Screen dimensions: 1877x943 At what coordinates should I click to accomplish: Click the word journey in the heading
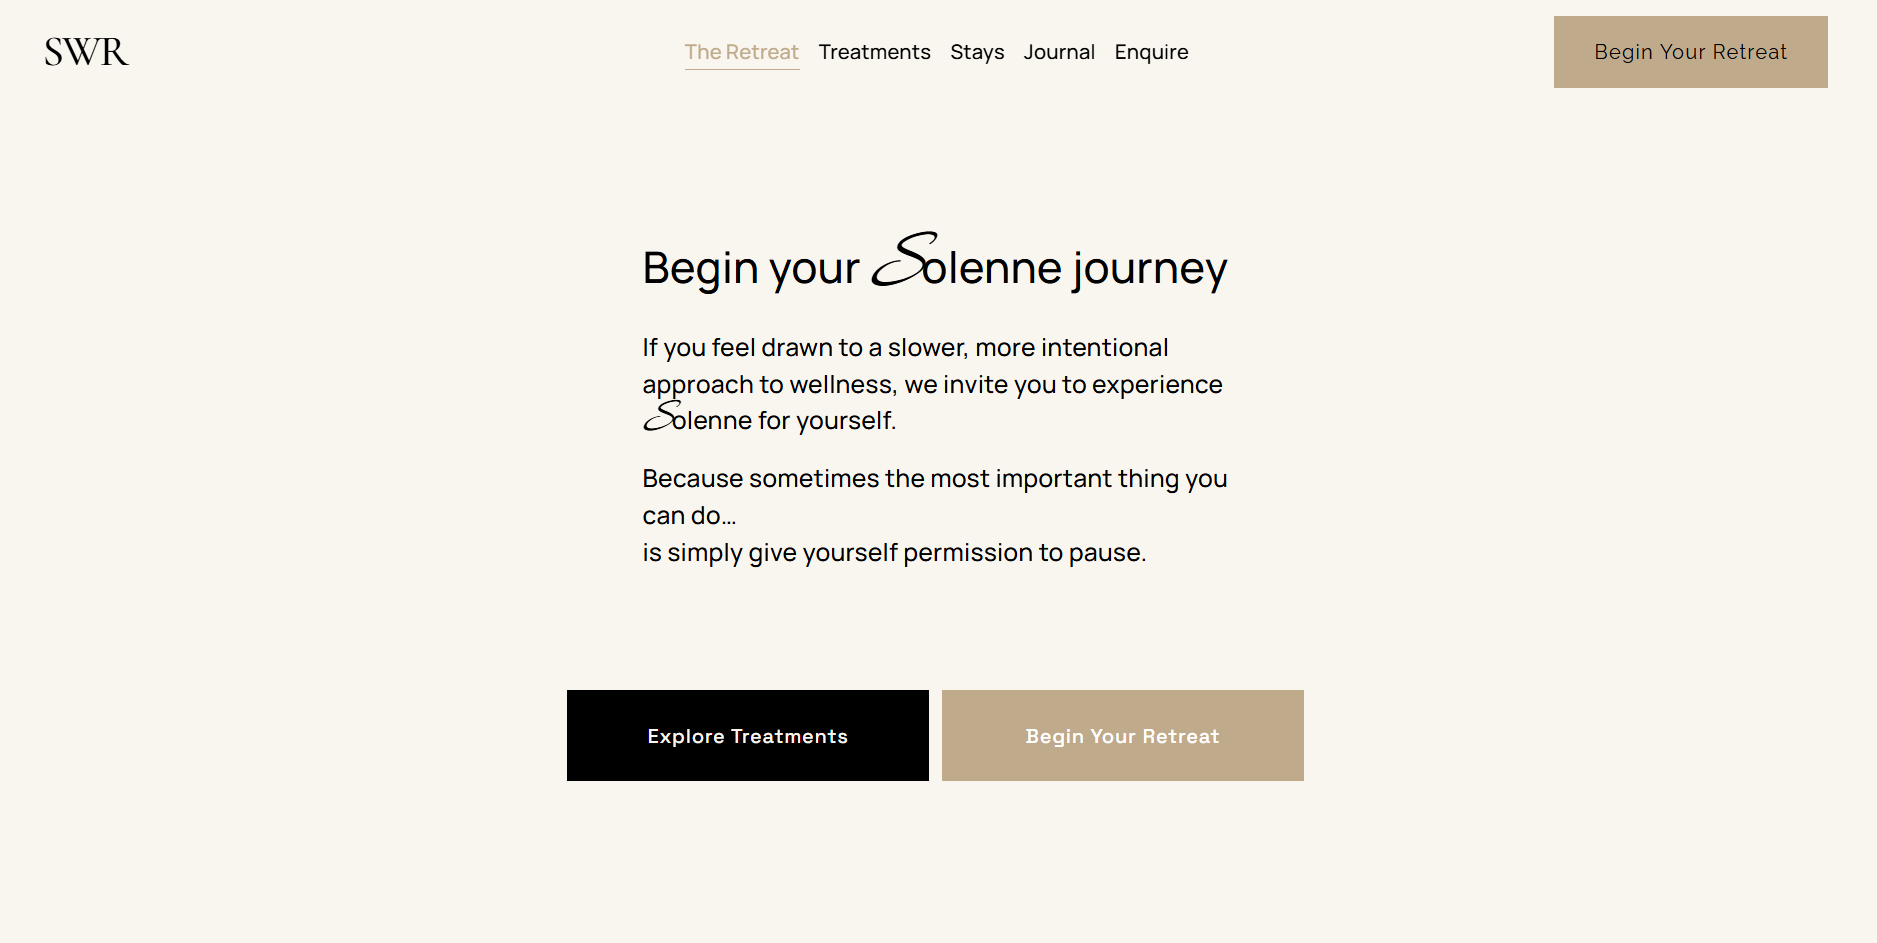pyautogui.click(x=1150, y=269)
